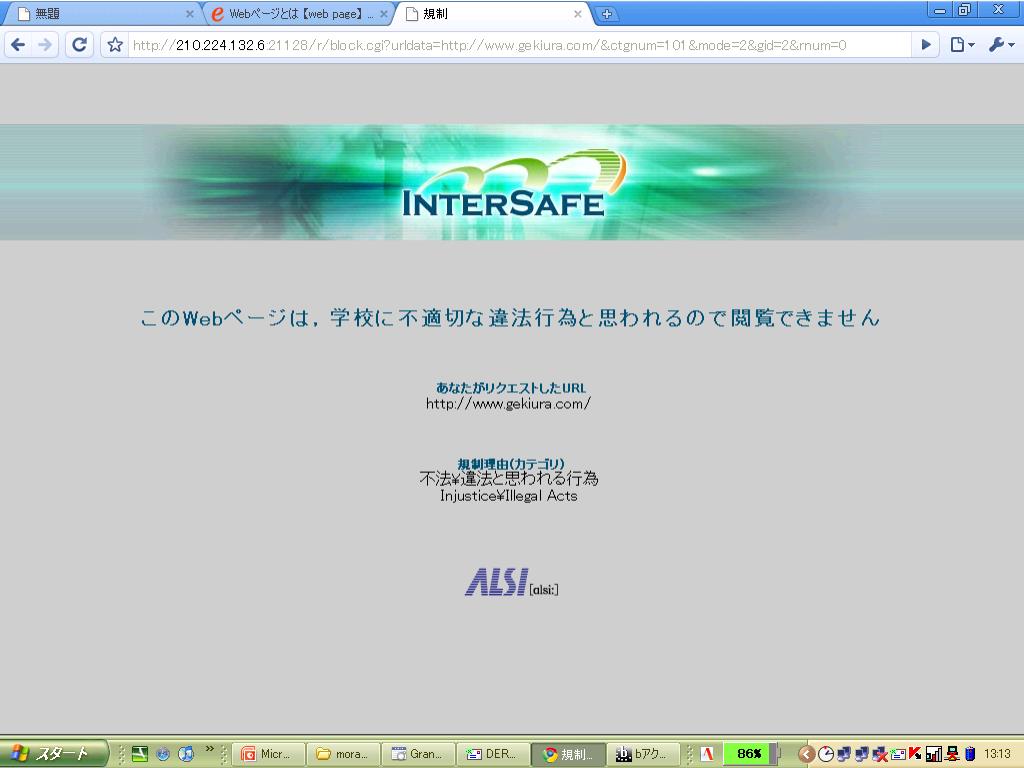Click the 13:13 system clock
Screen dimensions: 1024x768
coord(997,754)
